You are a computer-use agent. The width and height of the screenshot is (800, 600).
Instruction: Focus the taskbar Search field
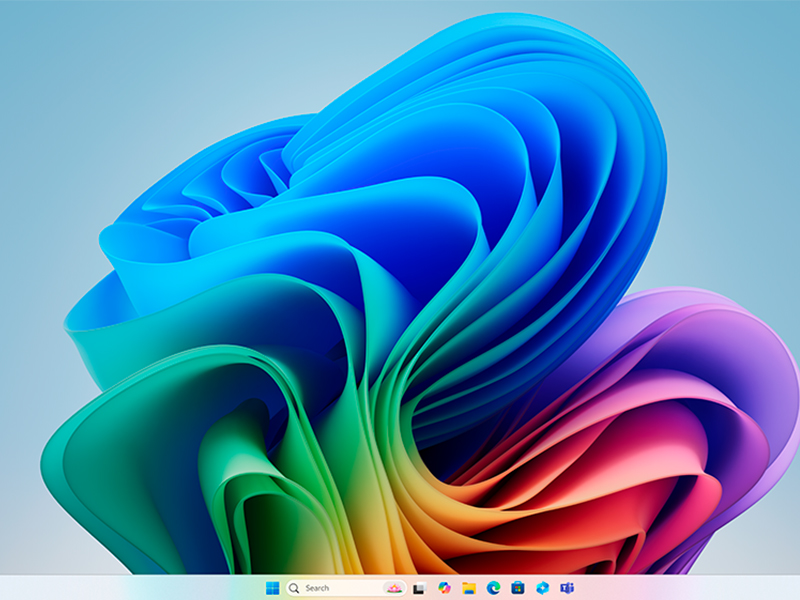pyautogui.click(x=346, y=588)
